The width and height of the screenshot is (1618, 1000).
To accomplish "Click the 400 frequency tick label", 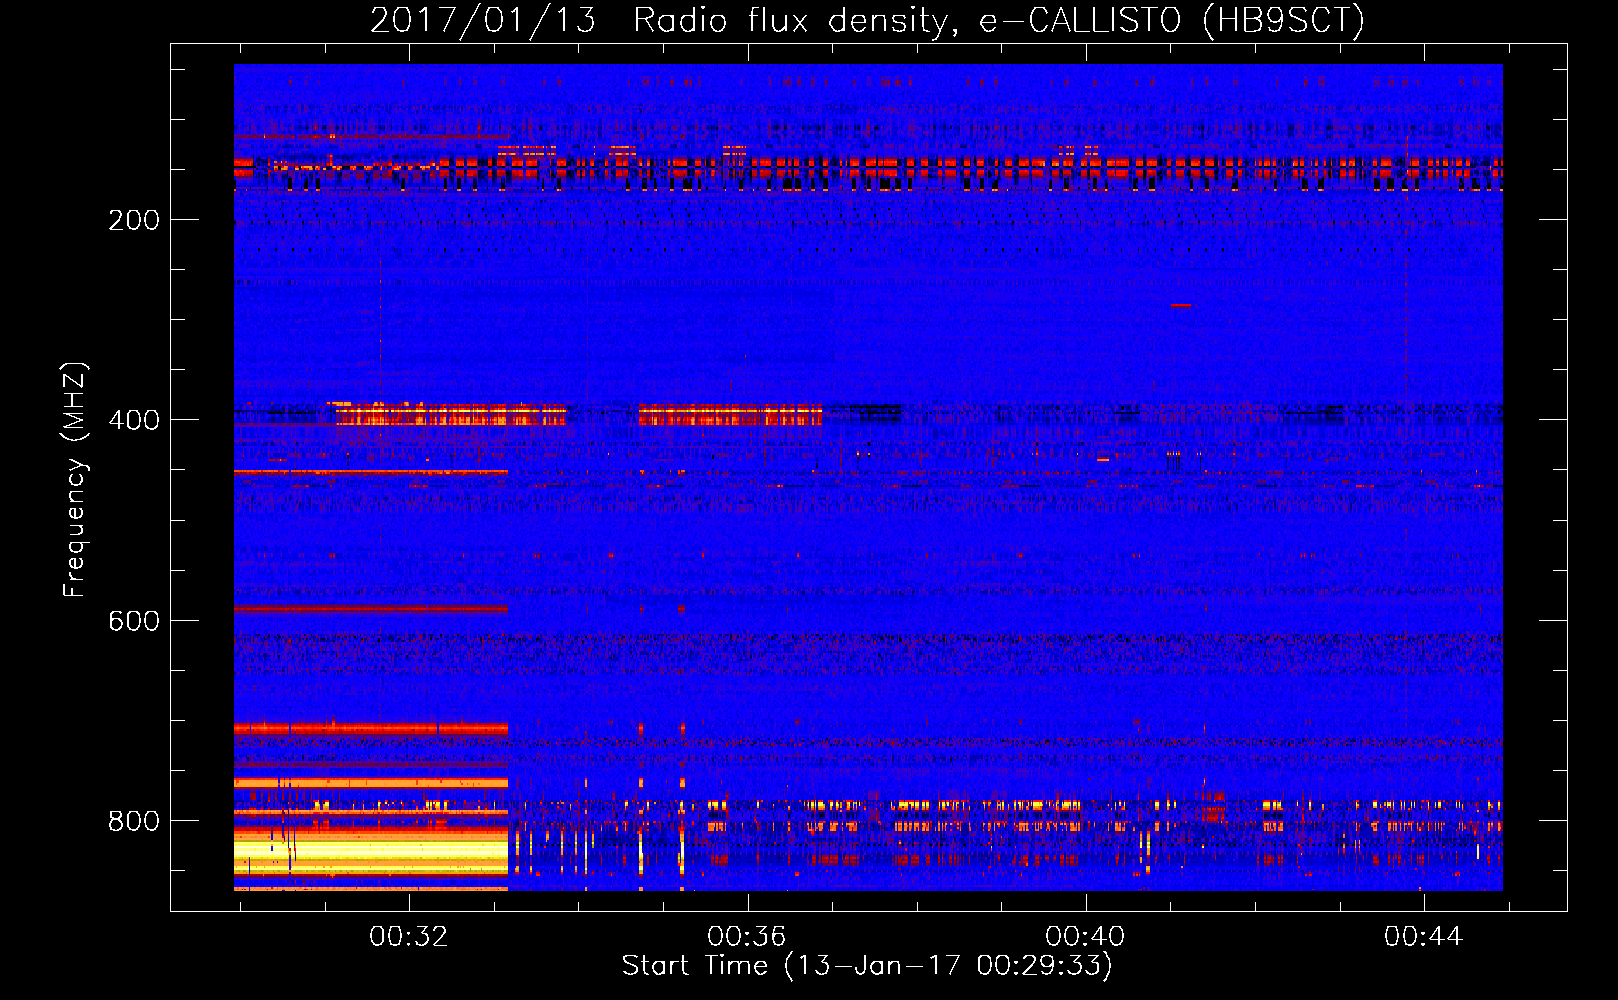I will pyautogui.click(x=134, y=420).
